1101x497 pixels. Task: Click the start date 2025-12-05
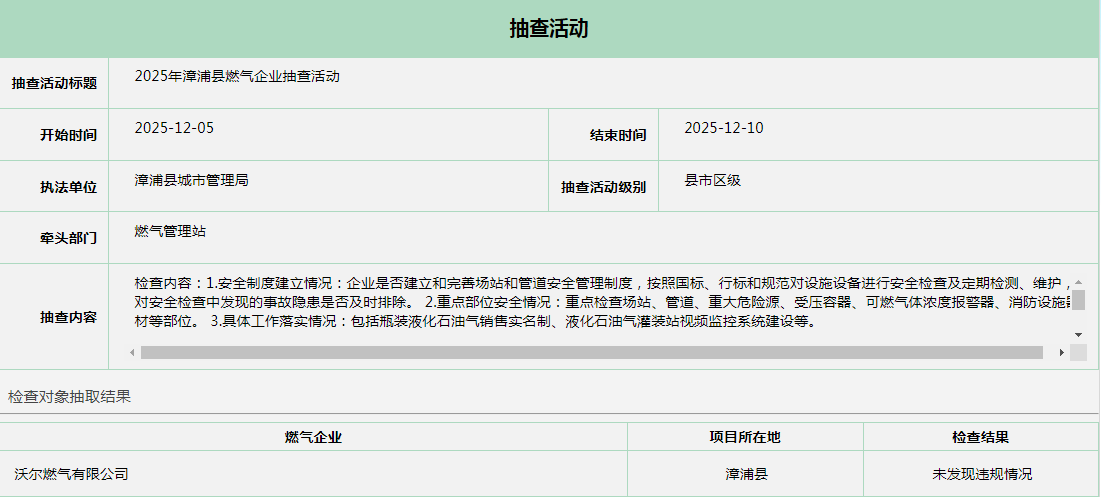click(x=174, y=128)
